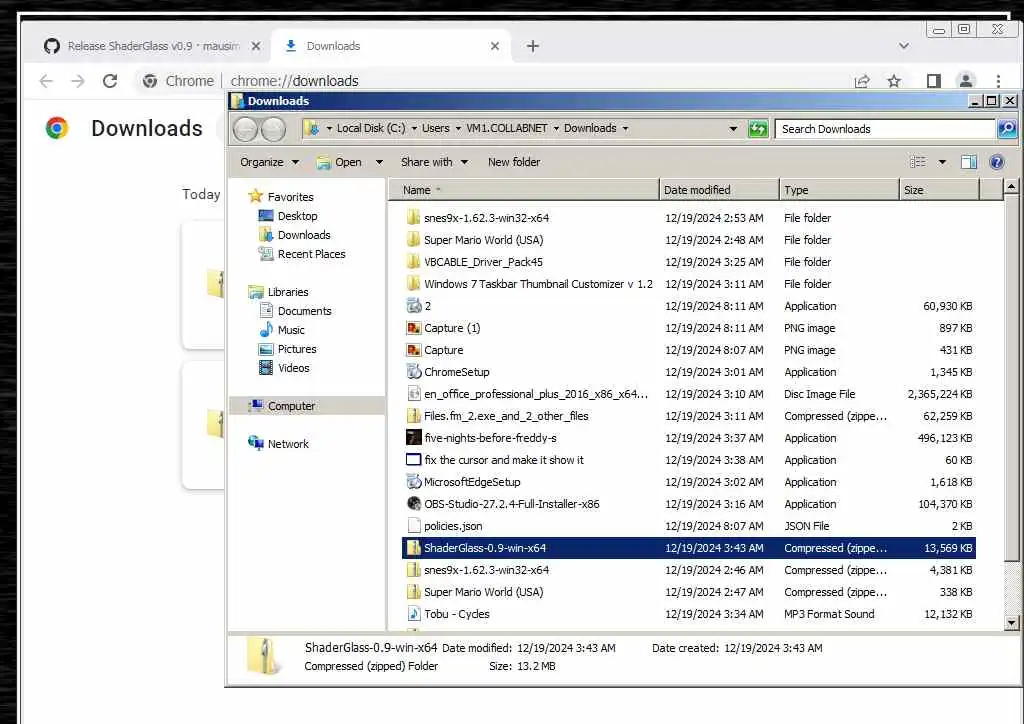The image size is (1024, 724).
Task: Click Chrome forward arrow
Action: (x=78, y=81)
